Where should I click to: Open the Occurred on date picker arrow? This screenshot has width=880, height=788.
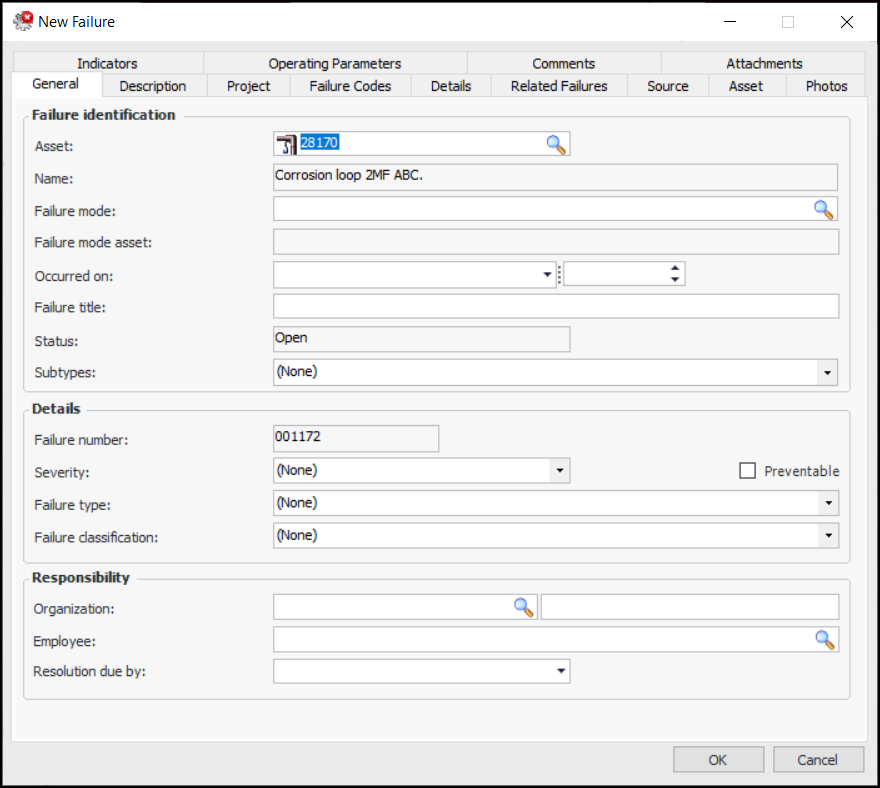click(x=547, y=275)
